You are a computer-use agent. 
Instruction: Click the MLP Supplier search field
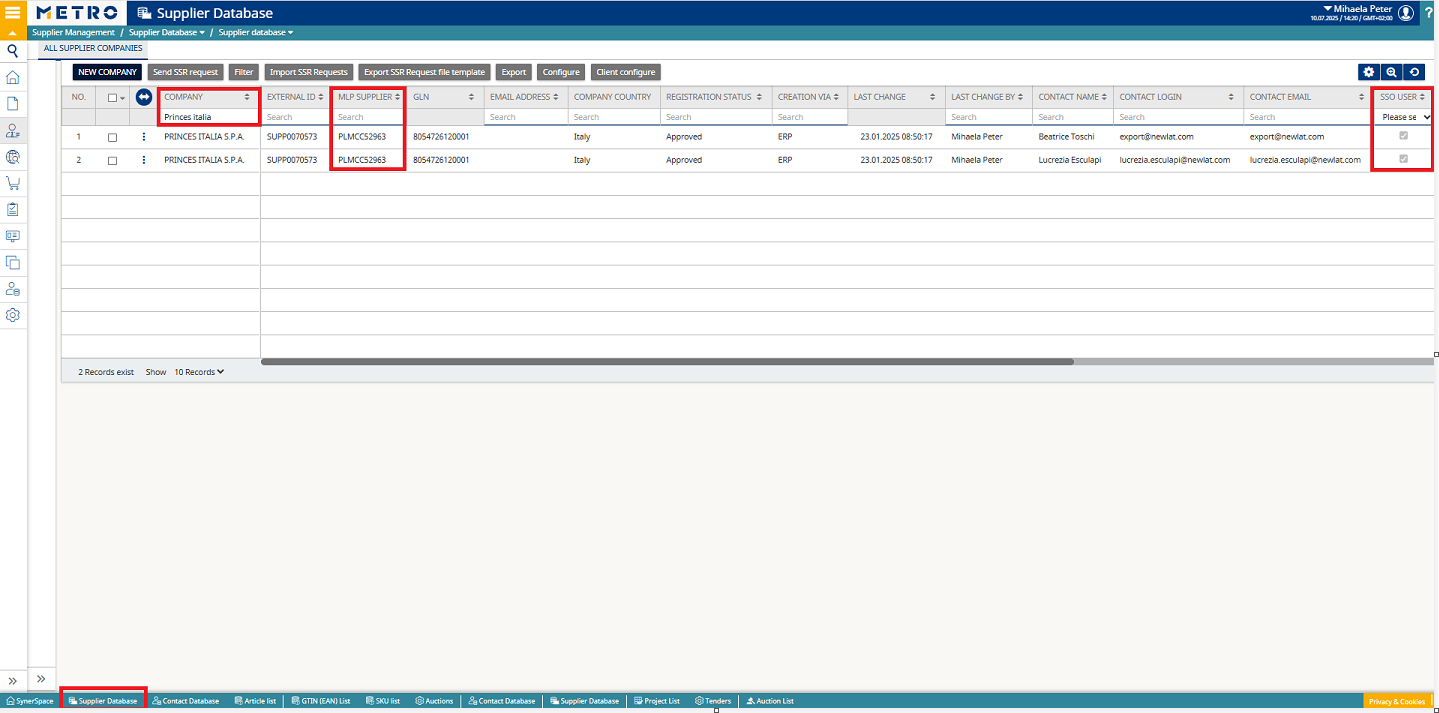368,117
